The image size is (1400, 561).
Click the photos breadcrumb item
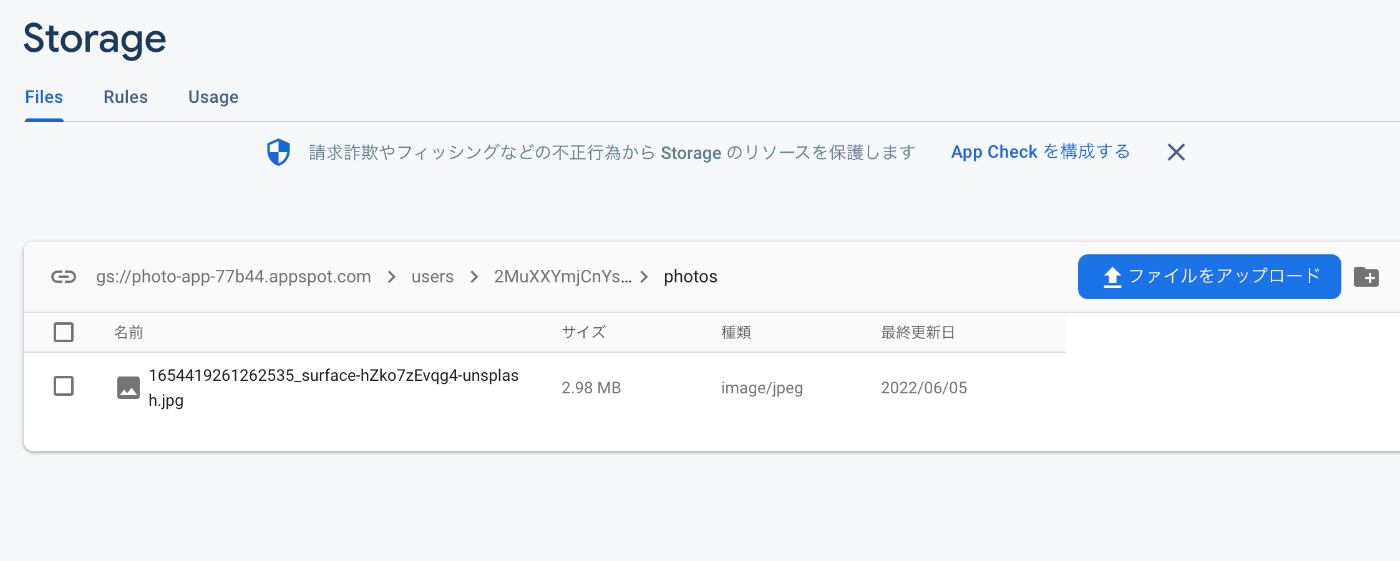click(x=691, y=277)
